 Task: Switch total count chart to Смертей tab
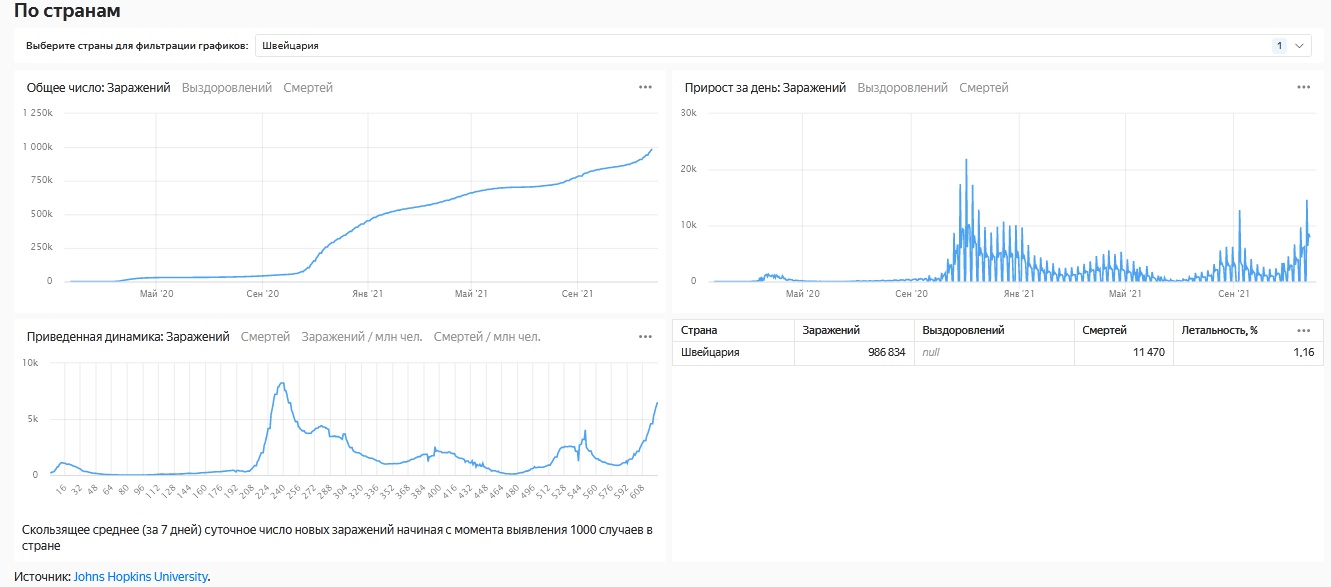pos(308,88)
